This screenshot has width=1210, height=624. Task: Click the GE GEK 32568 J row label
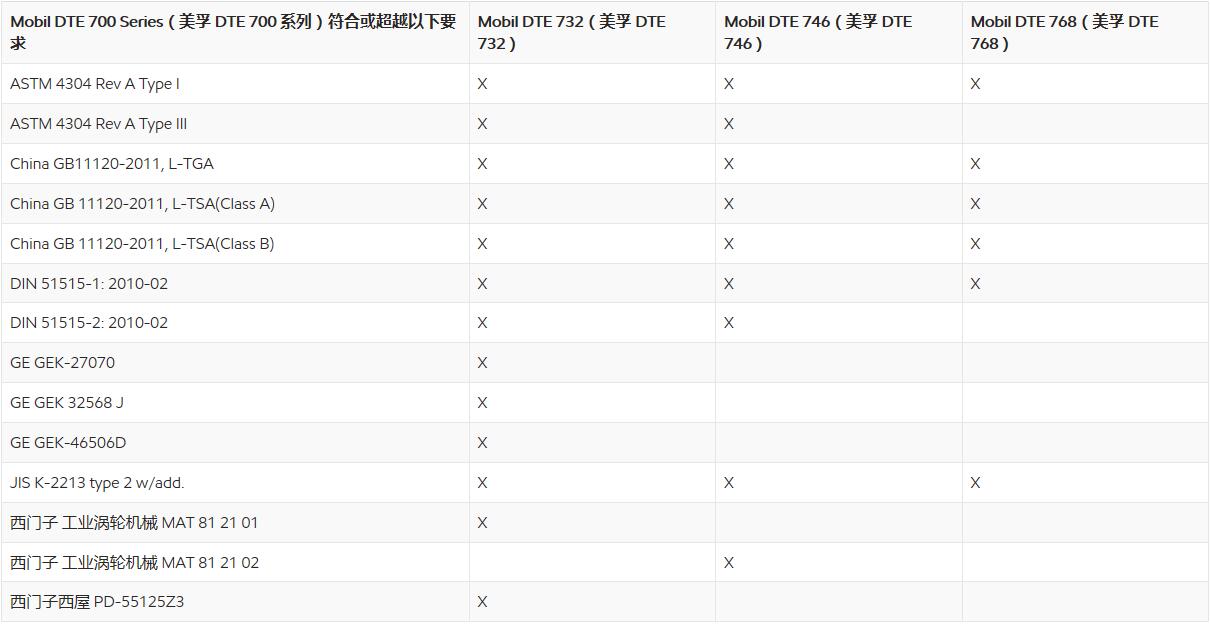pyautogui.click(x=67, y=403)
